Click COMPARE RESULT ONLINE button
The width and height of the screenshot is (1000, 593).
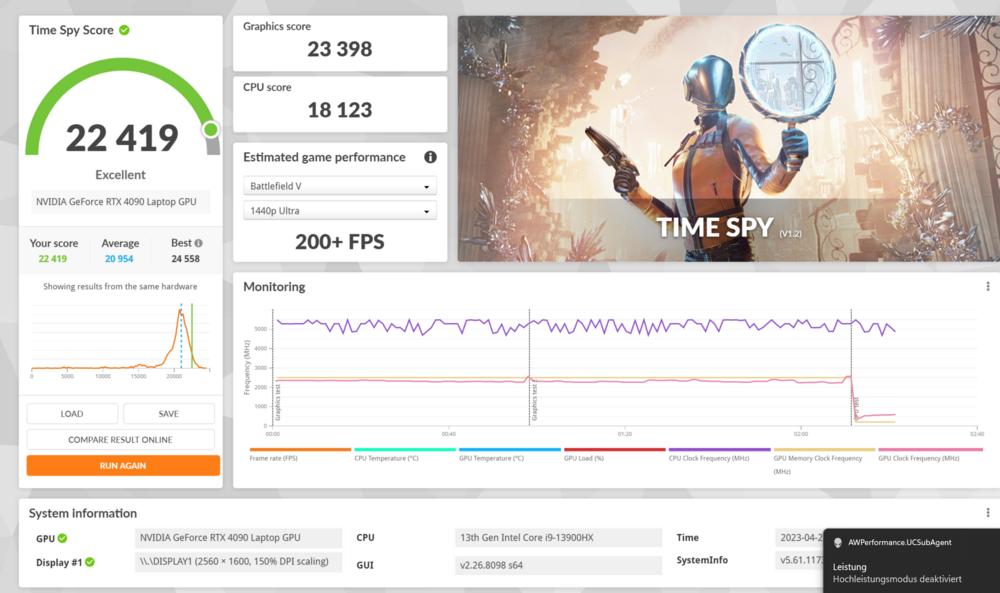coord(120,440)
